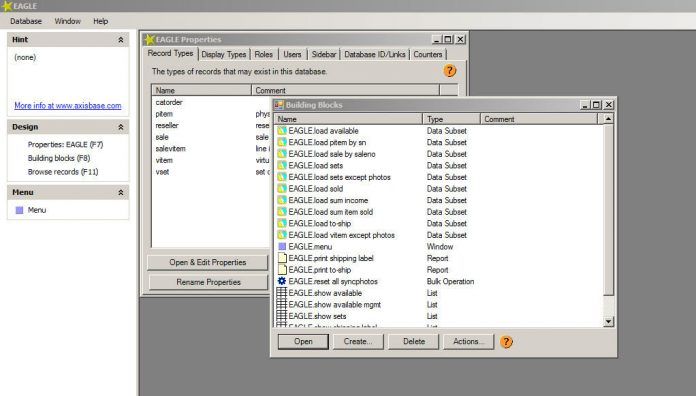Click the grid list icon for EAGLE.show available

[281, 293]
